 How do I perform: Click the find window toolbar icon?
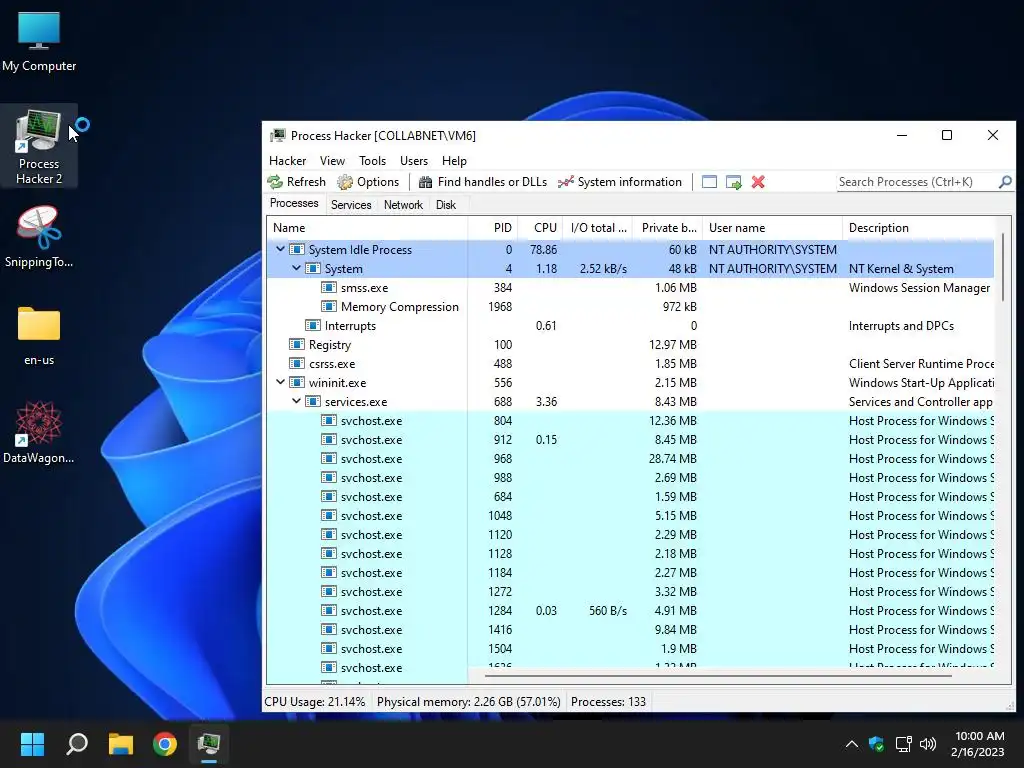point(709,182)
